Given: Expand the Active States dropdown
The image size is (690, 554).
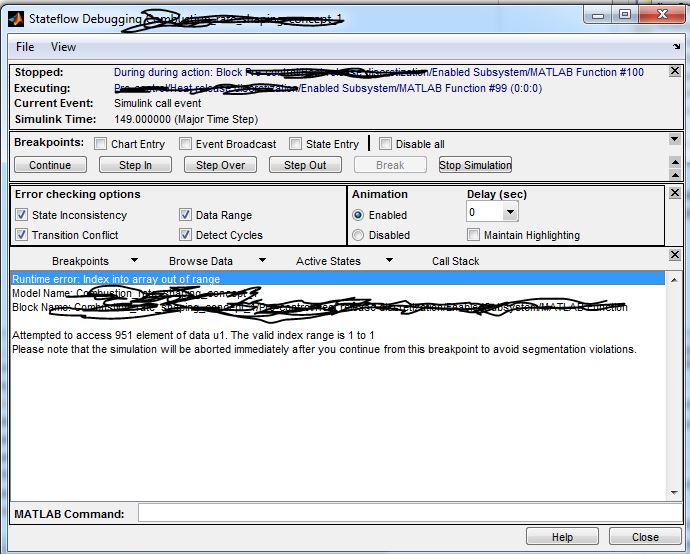Looking at the screenshot, I should click(389, 261).
